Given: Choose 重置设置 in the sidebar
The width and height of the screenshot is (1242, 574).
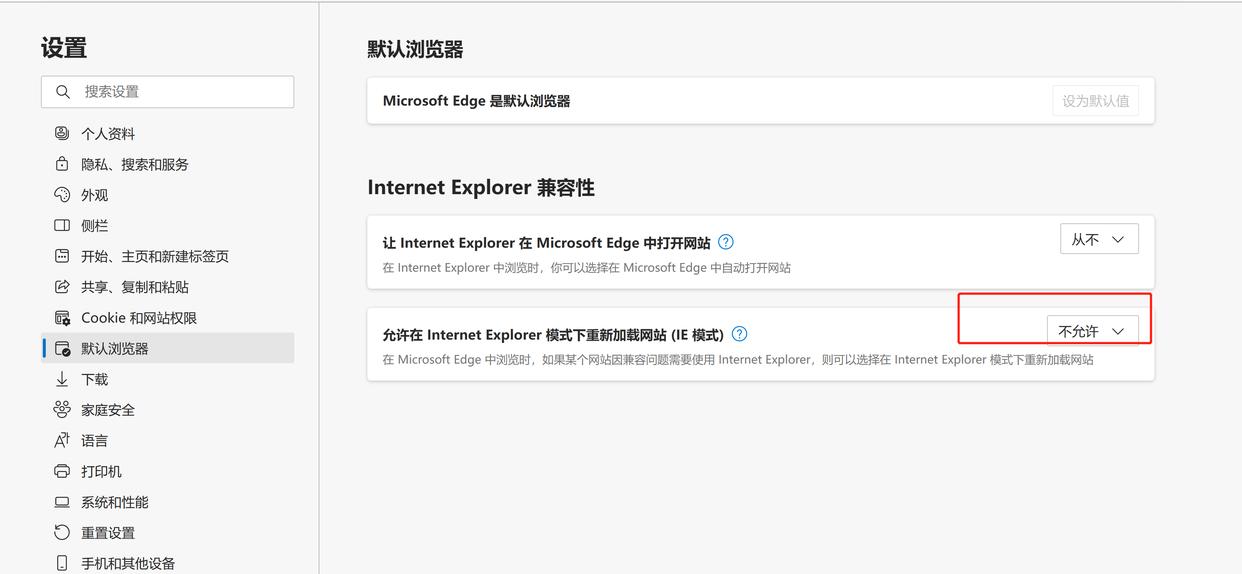Looking at the screenshot, I should pos(168,533).
